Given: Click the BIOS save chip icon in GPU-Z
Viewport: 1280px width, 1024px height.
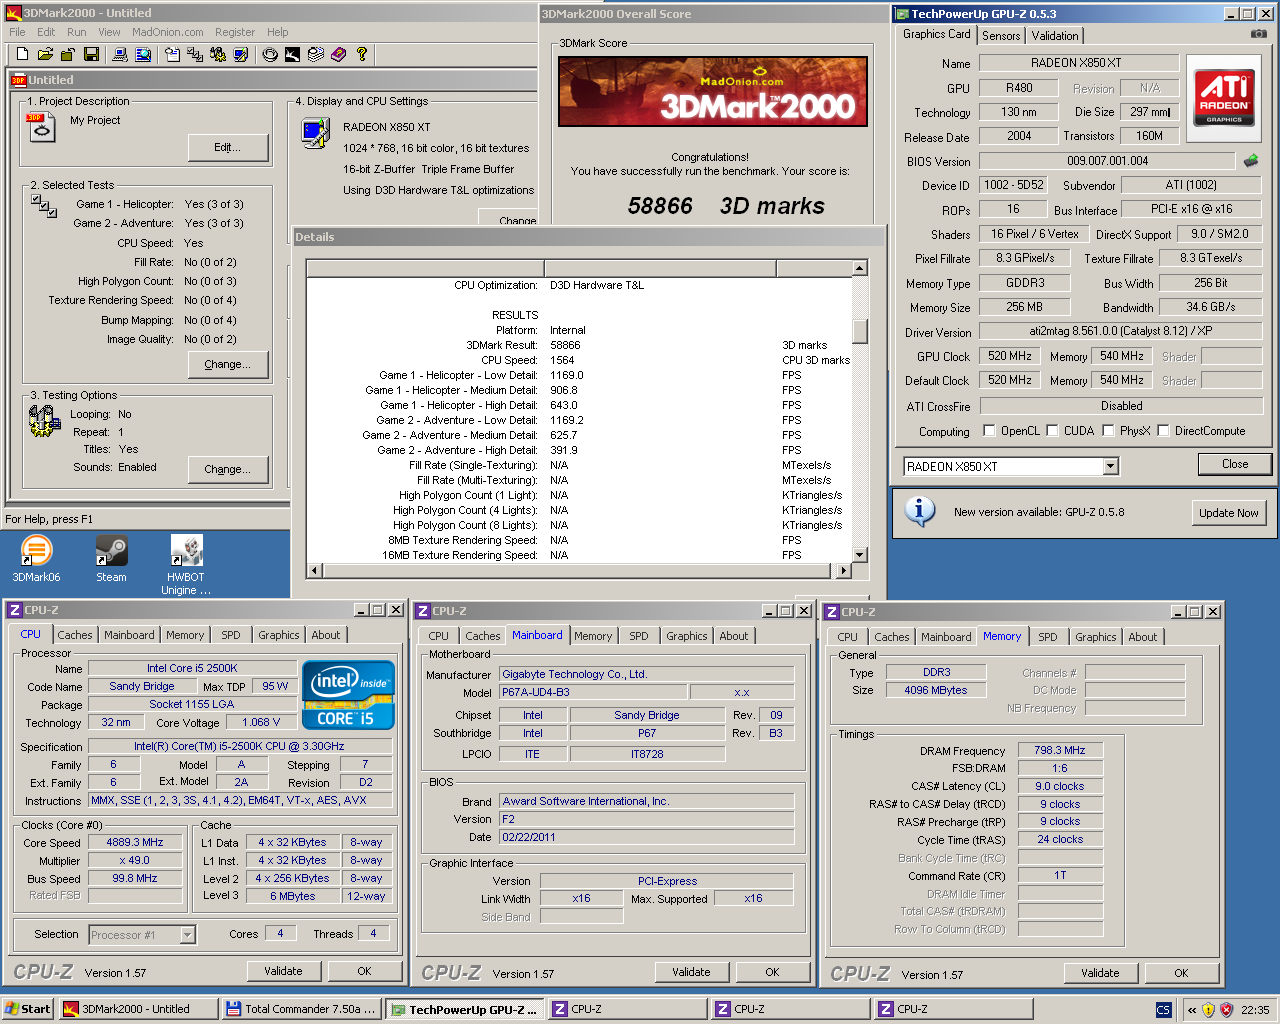Looking at the screenshot, I should (1251, 160).
